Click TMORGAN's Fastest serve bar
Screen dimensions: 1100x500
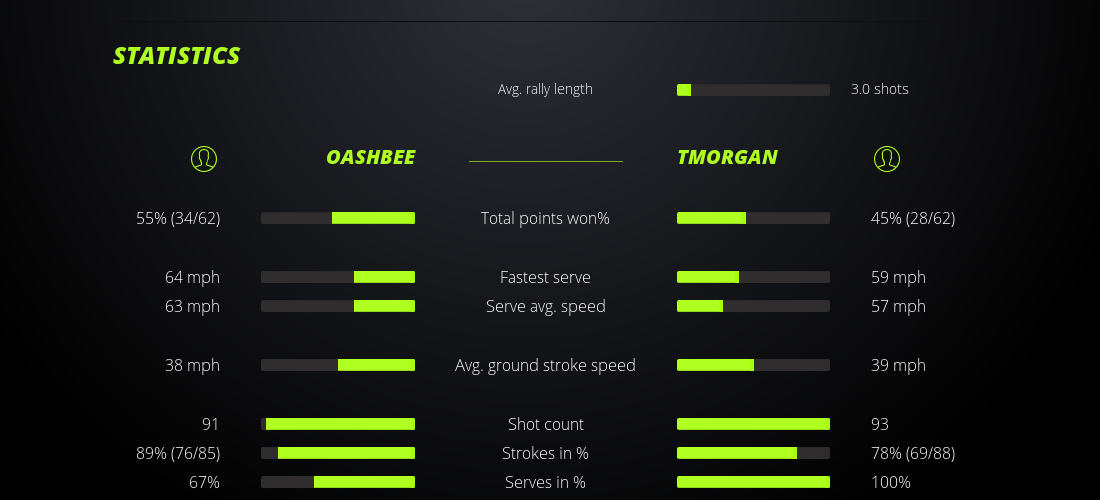click(x=753, y=277)
